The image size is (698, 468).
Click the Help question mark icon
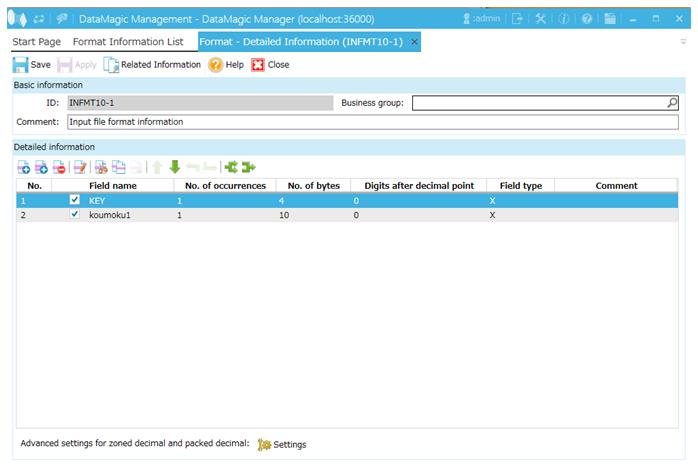coord(226,64)
